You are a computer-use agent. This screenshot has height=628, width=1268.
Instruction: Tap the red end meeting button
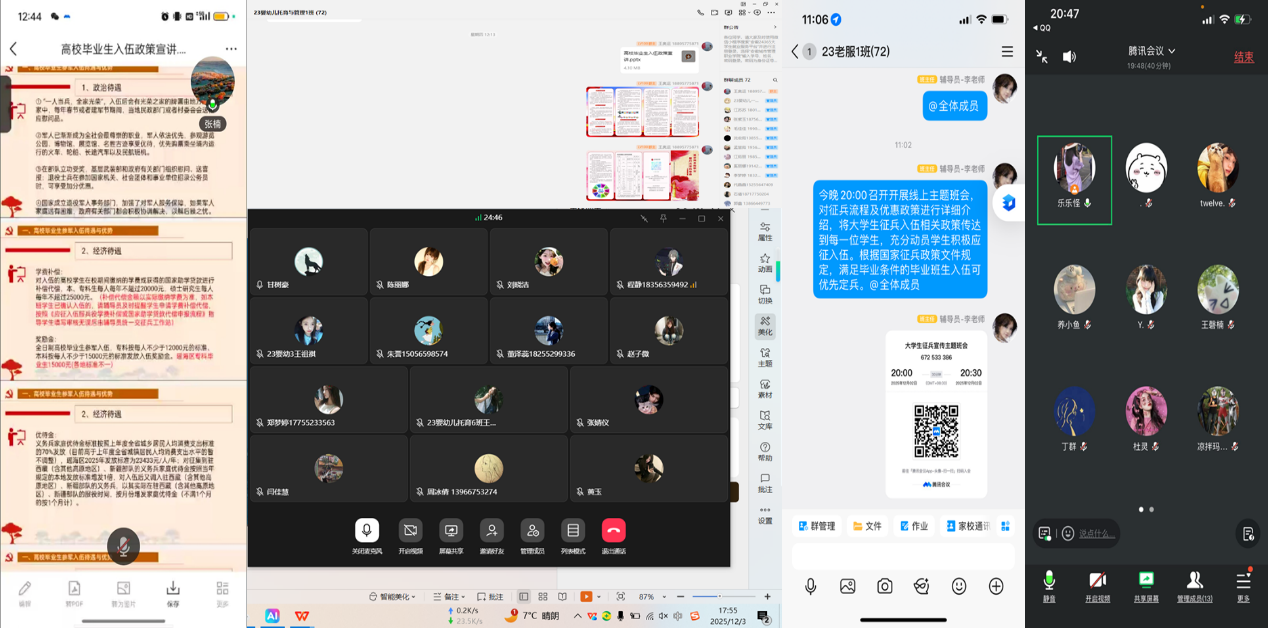[1243, 57]
